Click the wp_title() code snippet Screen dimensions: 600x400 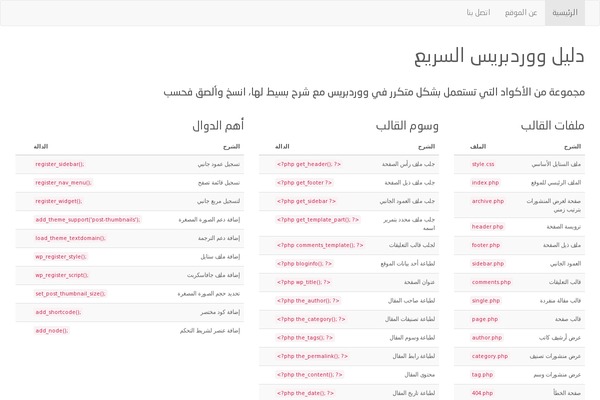point(303,282)
